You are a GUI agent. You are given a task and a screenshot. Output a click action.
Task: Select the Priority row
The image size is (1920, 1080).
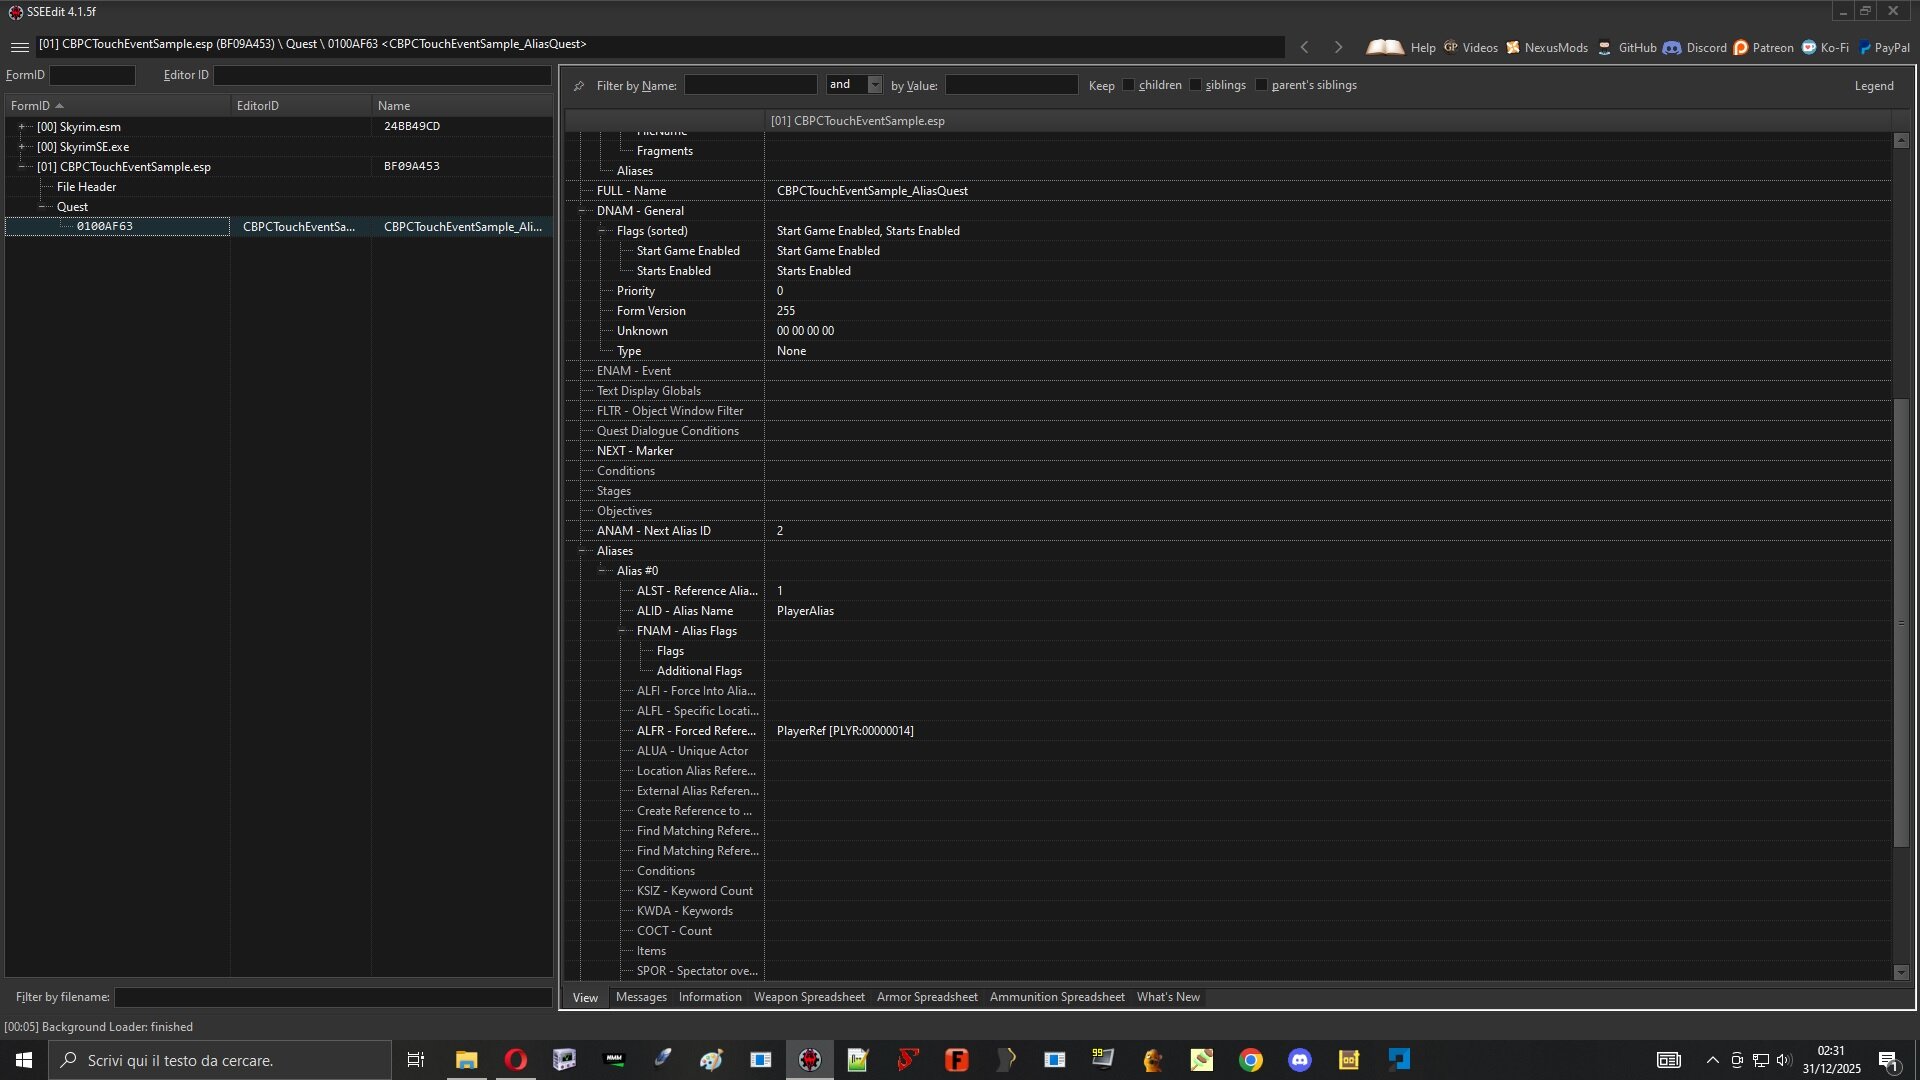pyautogui.click(x=1228, y=291)
